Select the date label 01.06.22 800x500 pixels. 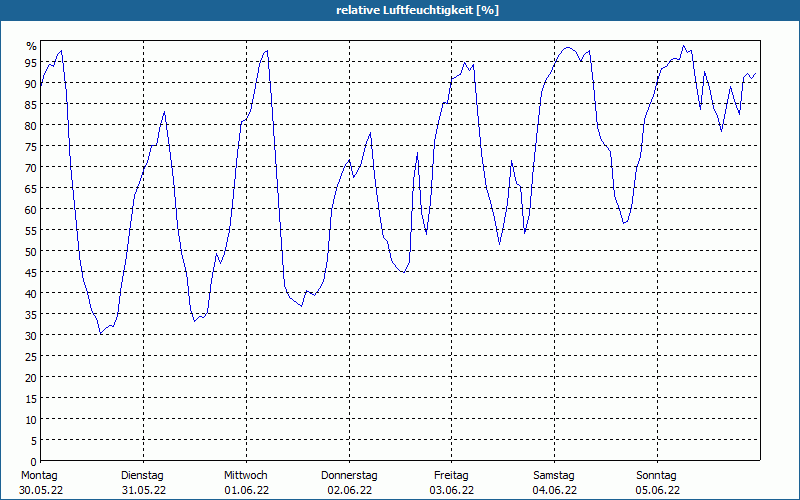[x=246, y=490]
